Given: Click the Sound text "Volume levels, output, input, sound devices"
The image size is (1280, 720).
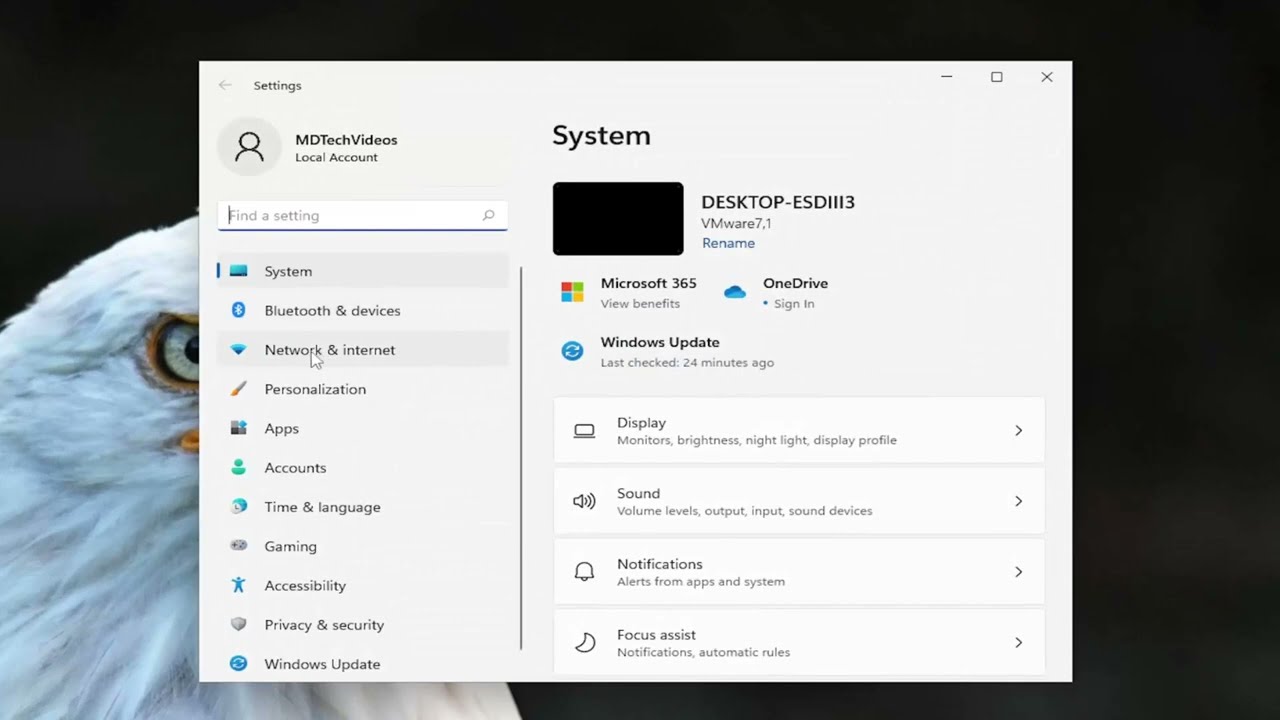Looking at the screenshot, I should pyautogui.click(x=745, y=511).
